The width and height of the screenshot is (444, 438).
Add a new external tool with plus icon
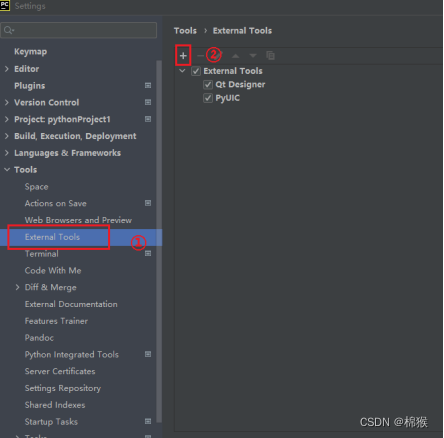click(183, 56)
